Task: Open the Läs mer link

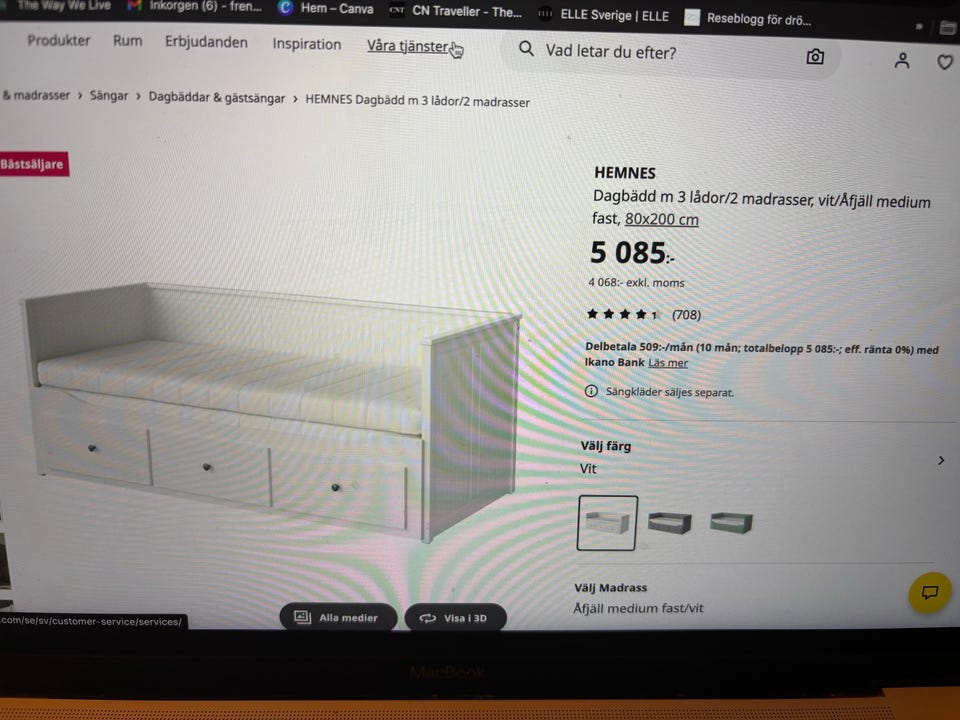Action: pyautogui.click(x=668, y=362)
